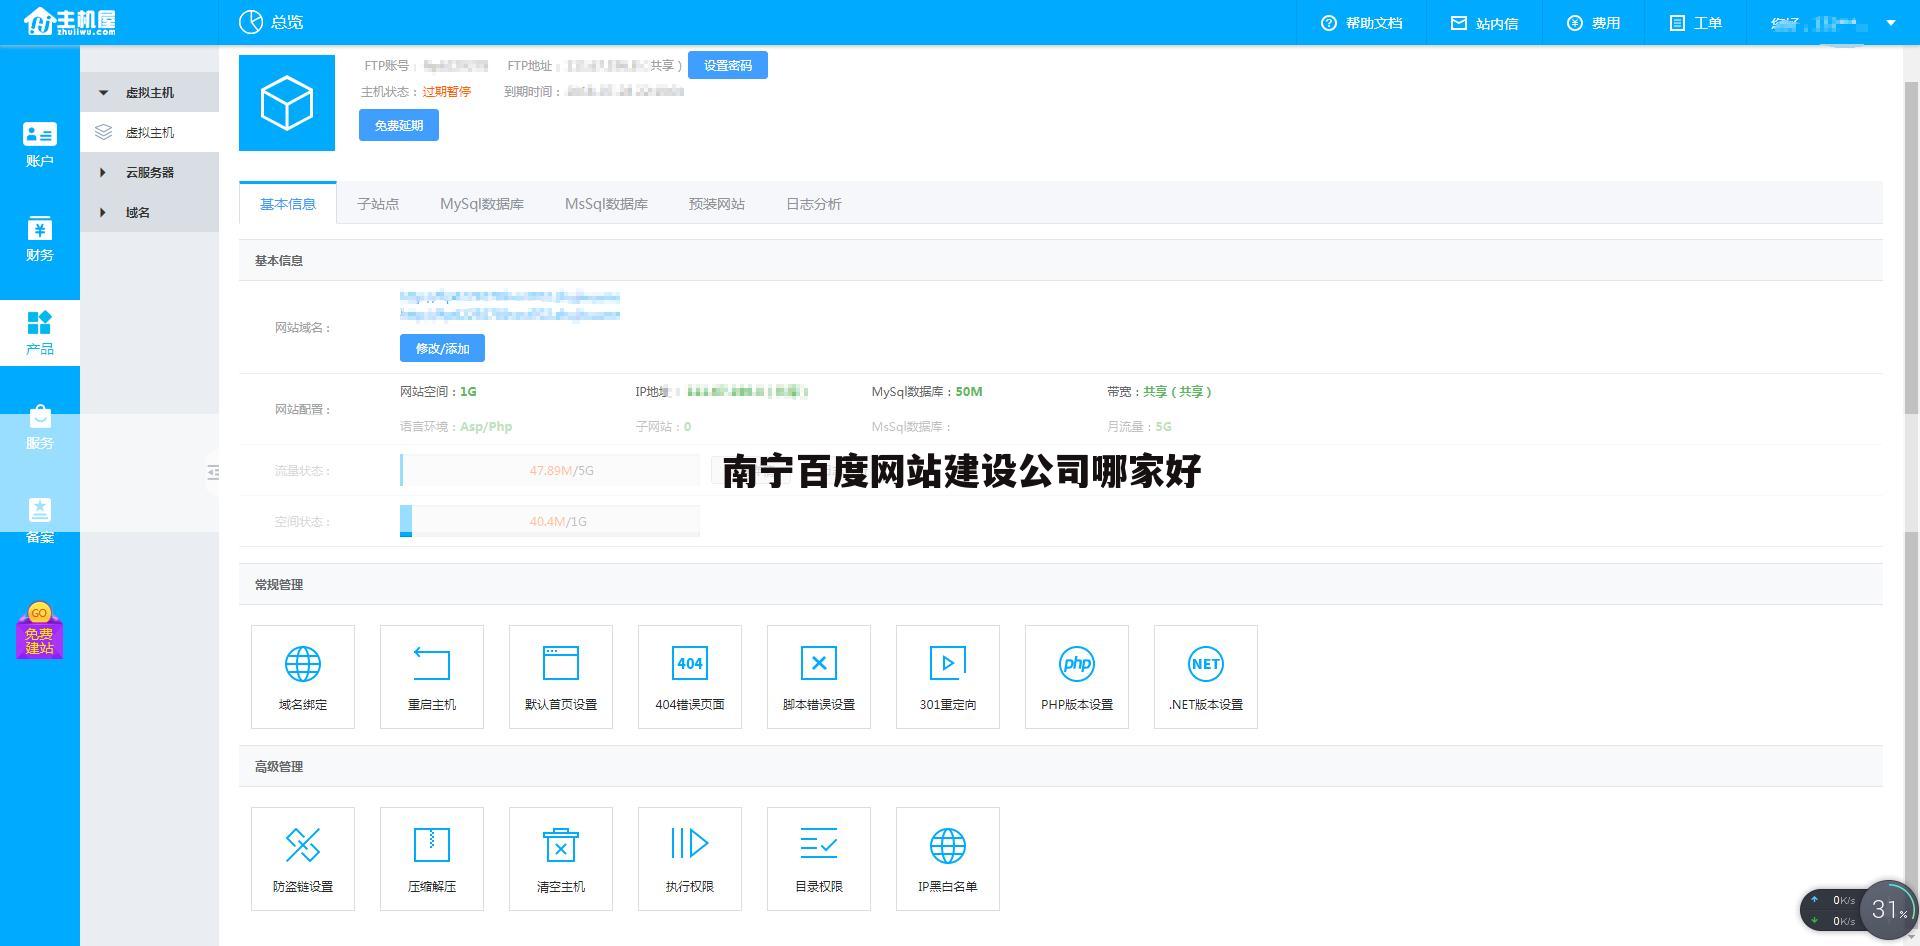The image size is (1920, 946).
Task: Switch to the MySql数据库 tab
Action: pos(482,204)
